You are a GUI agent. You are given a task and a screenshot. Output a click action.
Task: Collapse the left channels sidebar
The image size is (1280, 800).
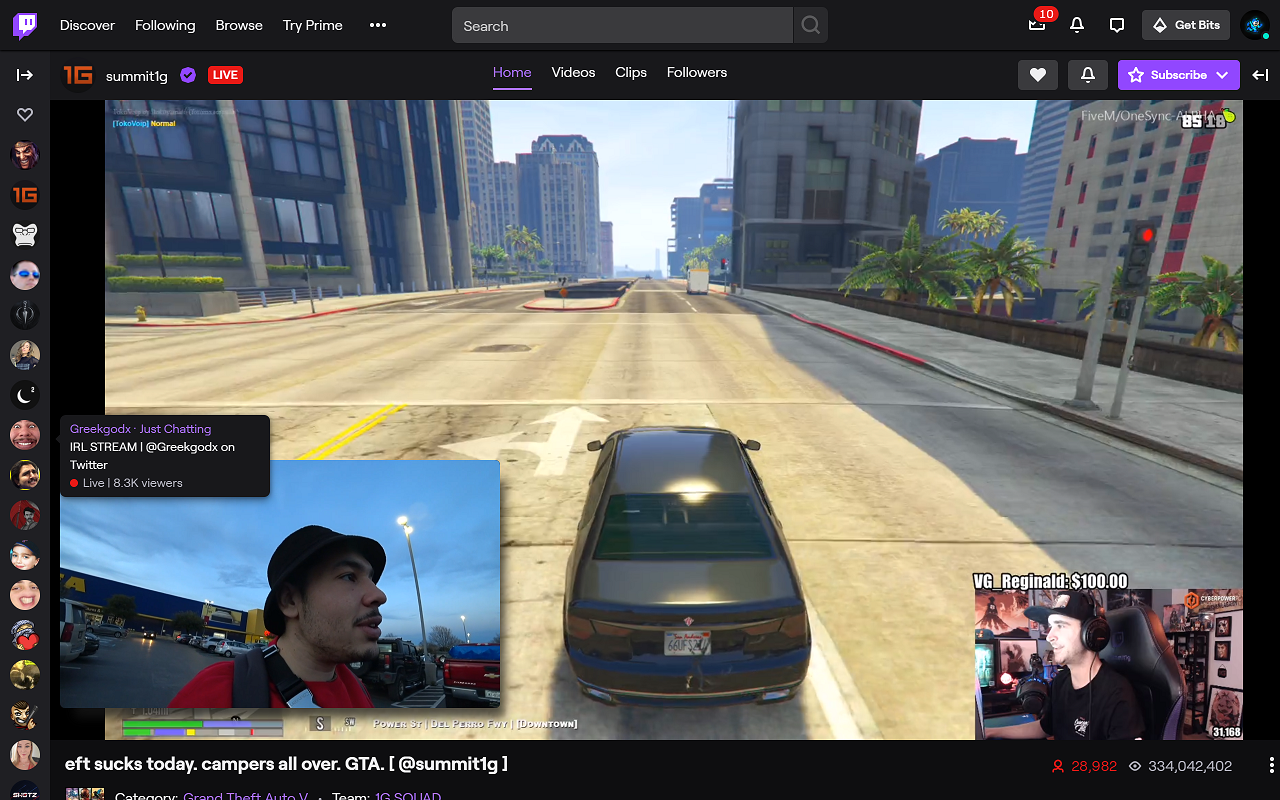pyautogui.click(x=24, y=74)
